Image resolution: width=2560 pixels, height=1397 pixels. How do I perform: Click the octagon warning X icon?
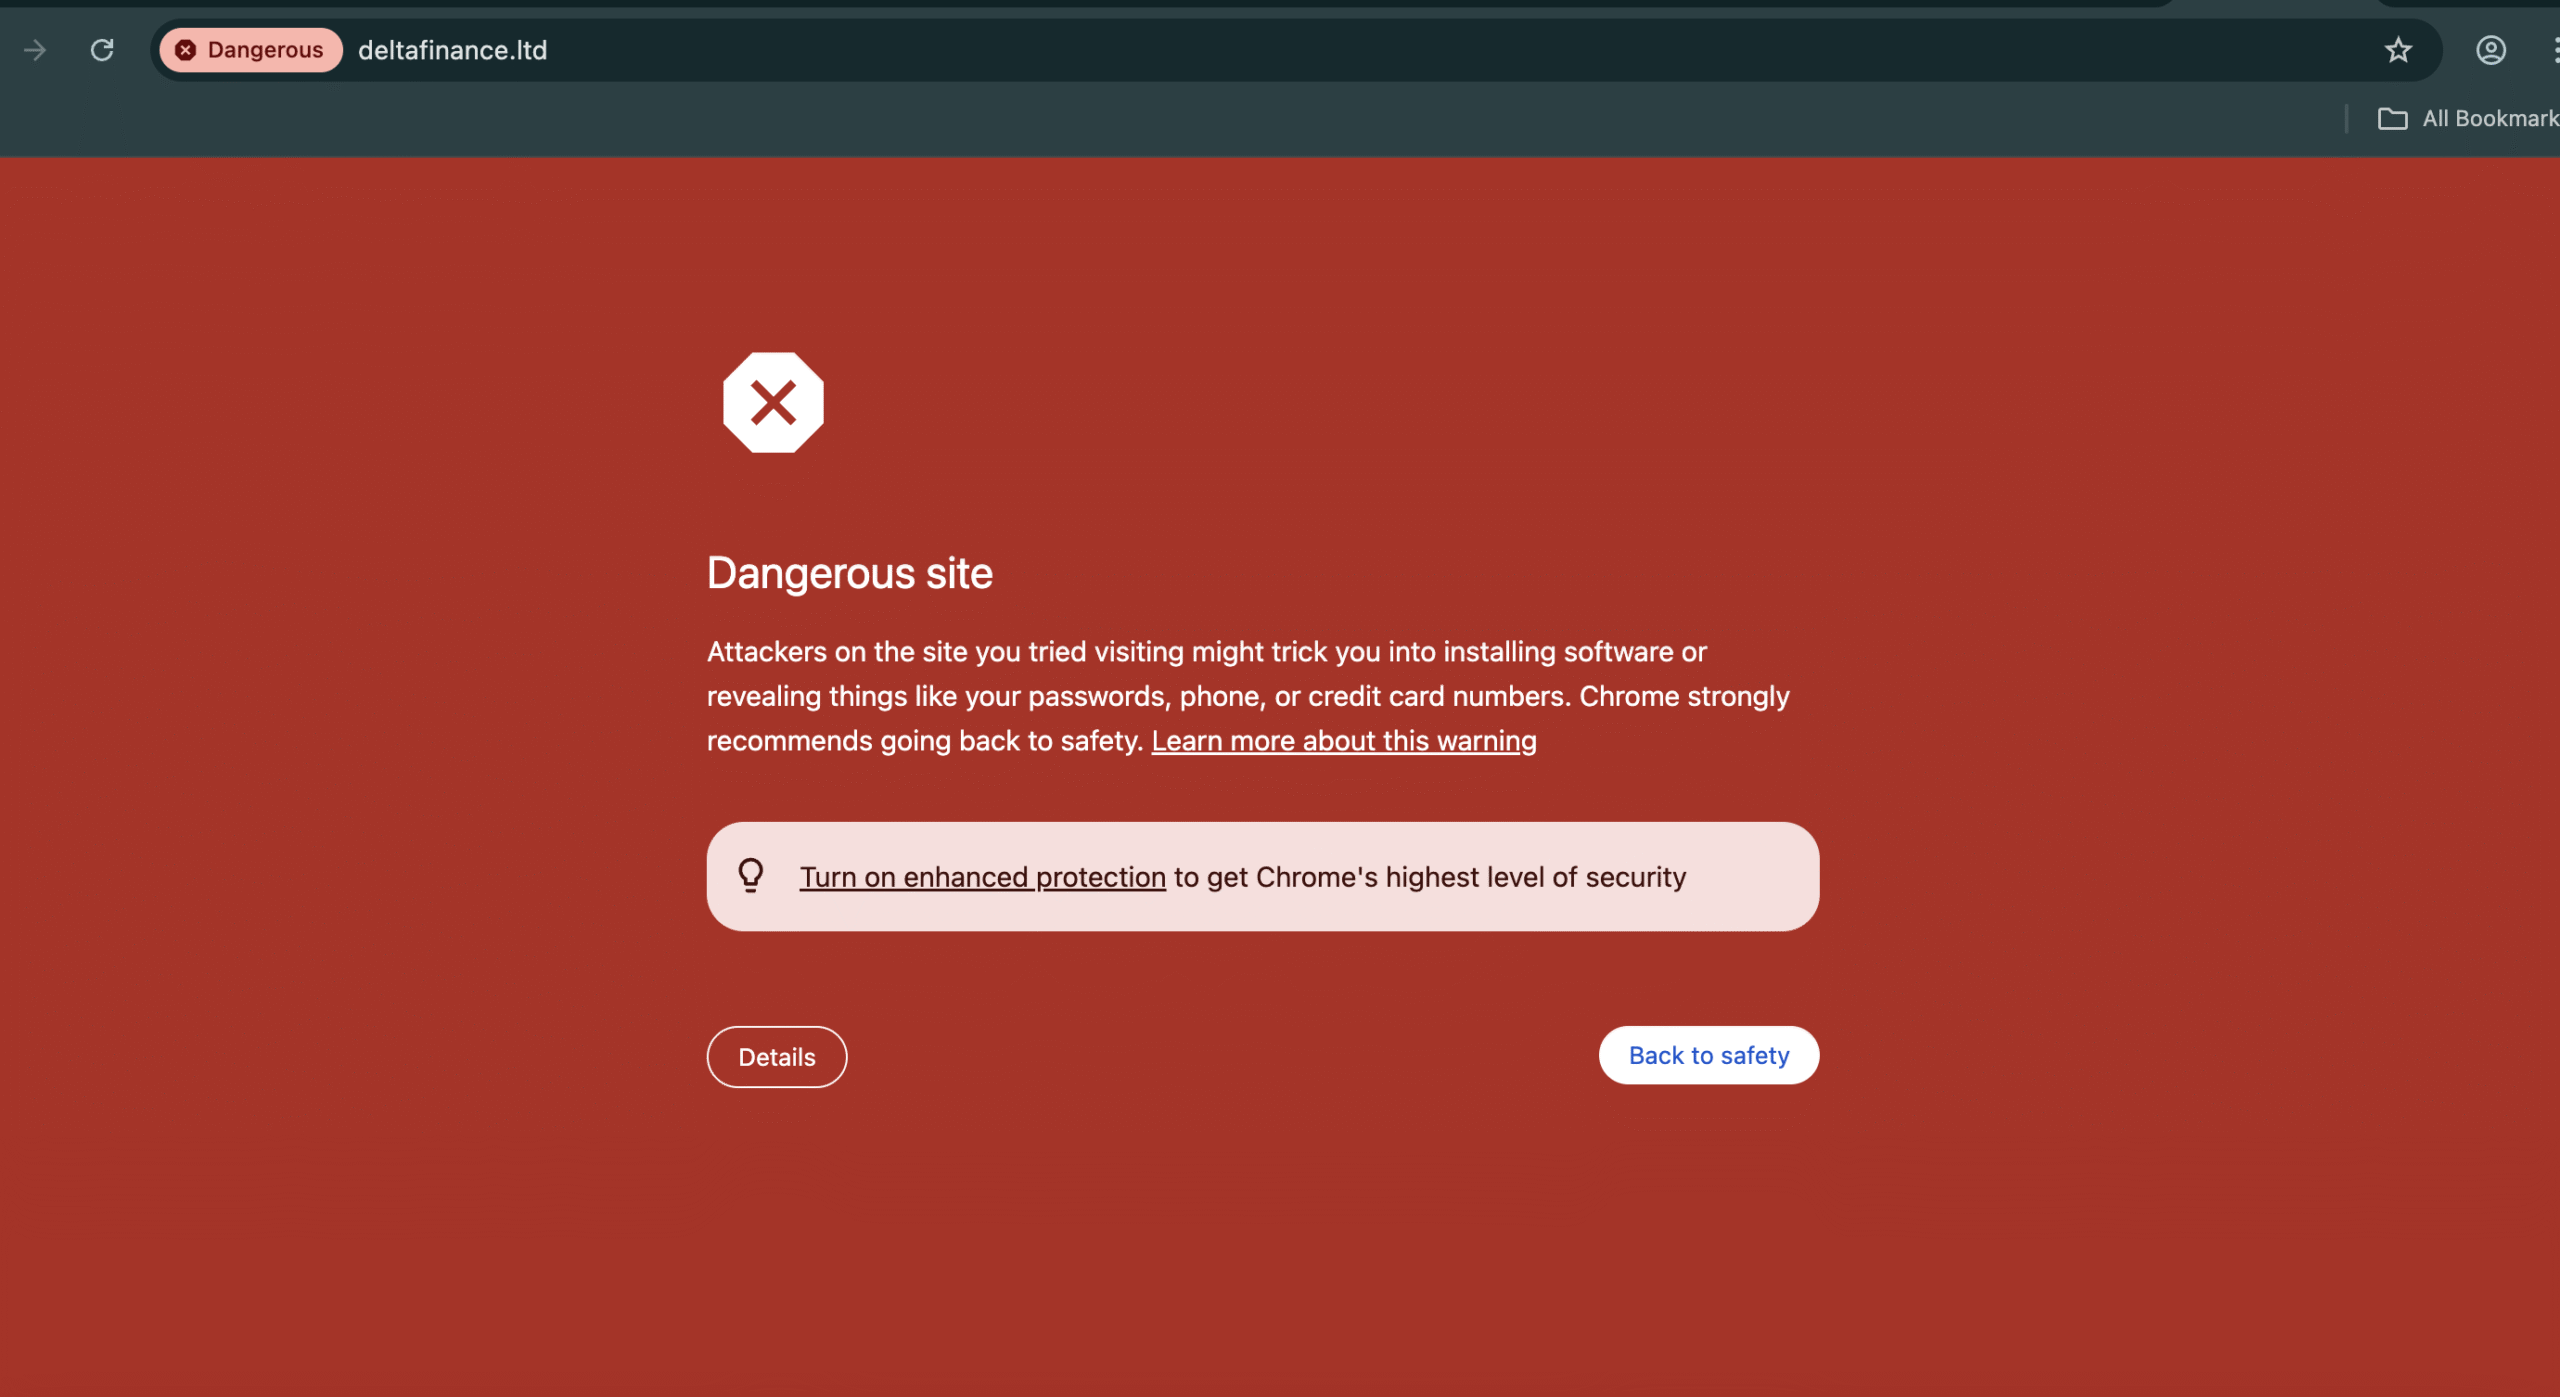coord(773,403)
